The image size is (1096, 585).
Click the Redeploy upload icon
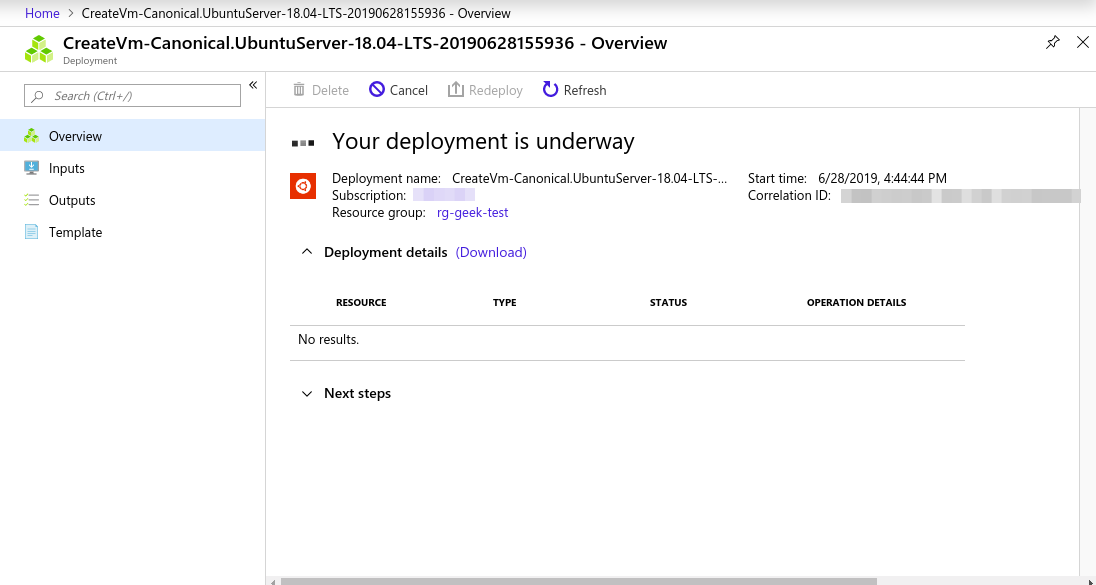pos(456,89)
